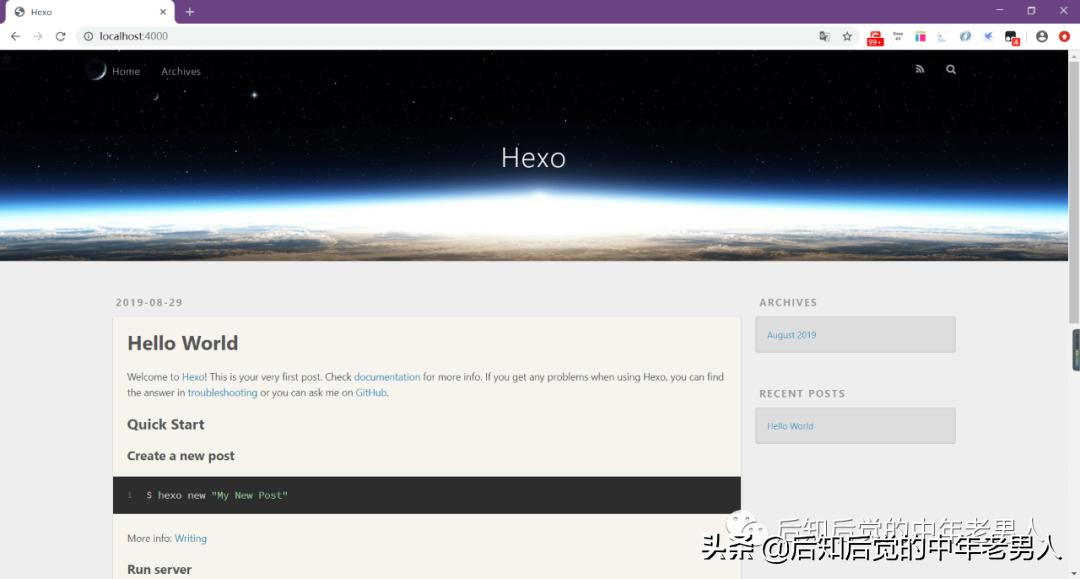Open Hello World under Recent Posts
Screen dimensions: 1080x579
(790, 425)
